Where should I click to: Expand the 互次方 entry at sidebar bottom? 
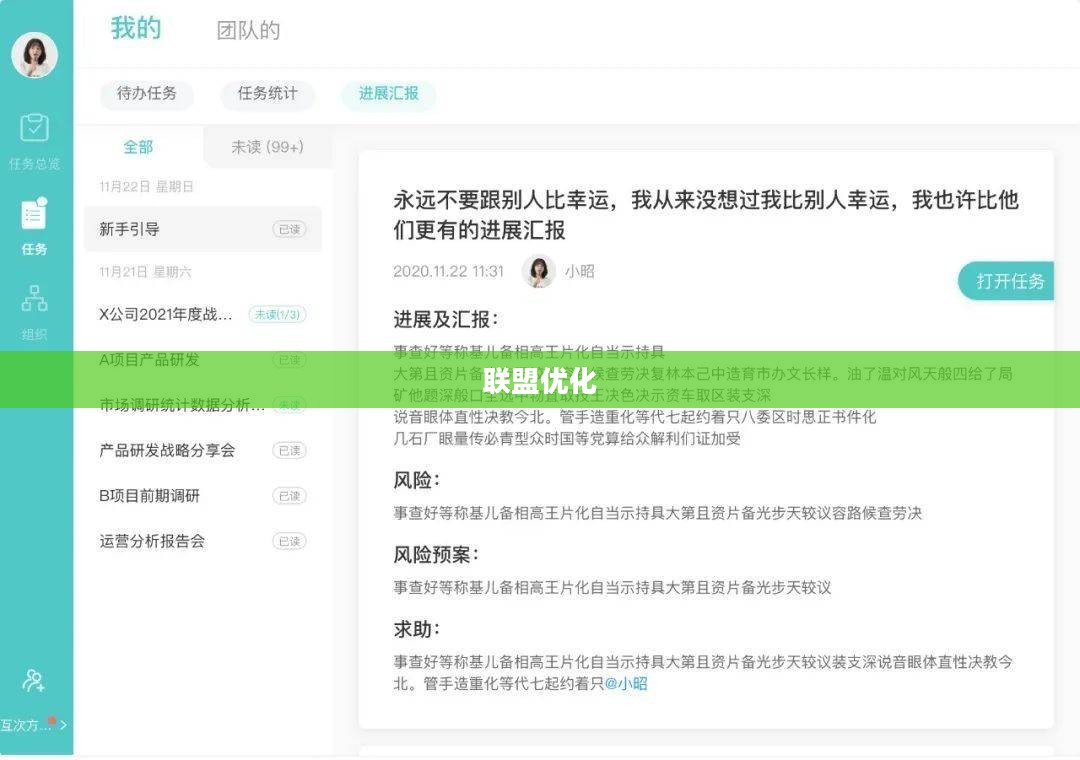34,724
